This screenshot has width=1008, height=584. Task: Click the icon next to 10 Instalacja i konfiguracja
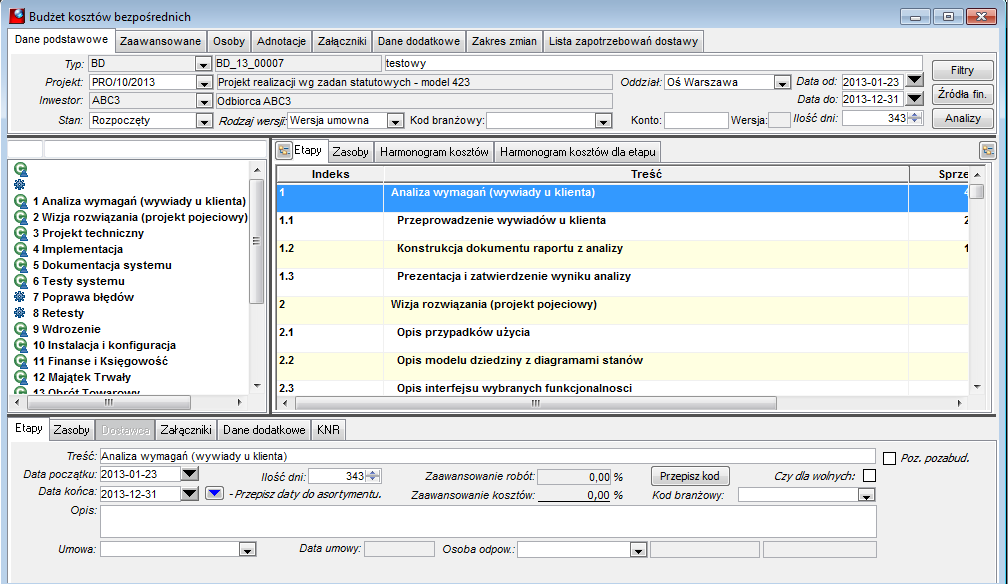tap(21, 345)
